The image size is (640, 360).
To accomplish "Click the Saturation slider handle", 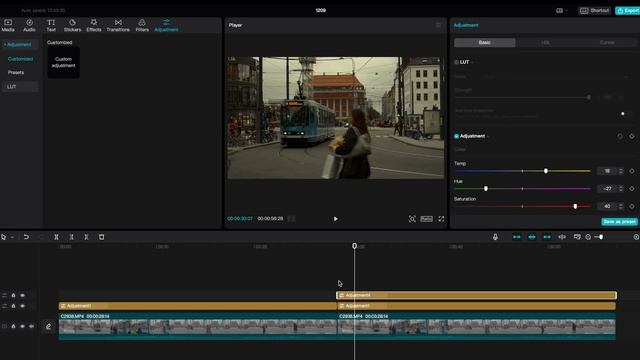I will click(x=575, y=207).
